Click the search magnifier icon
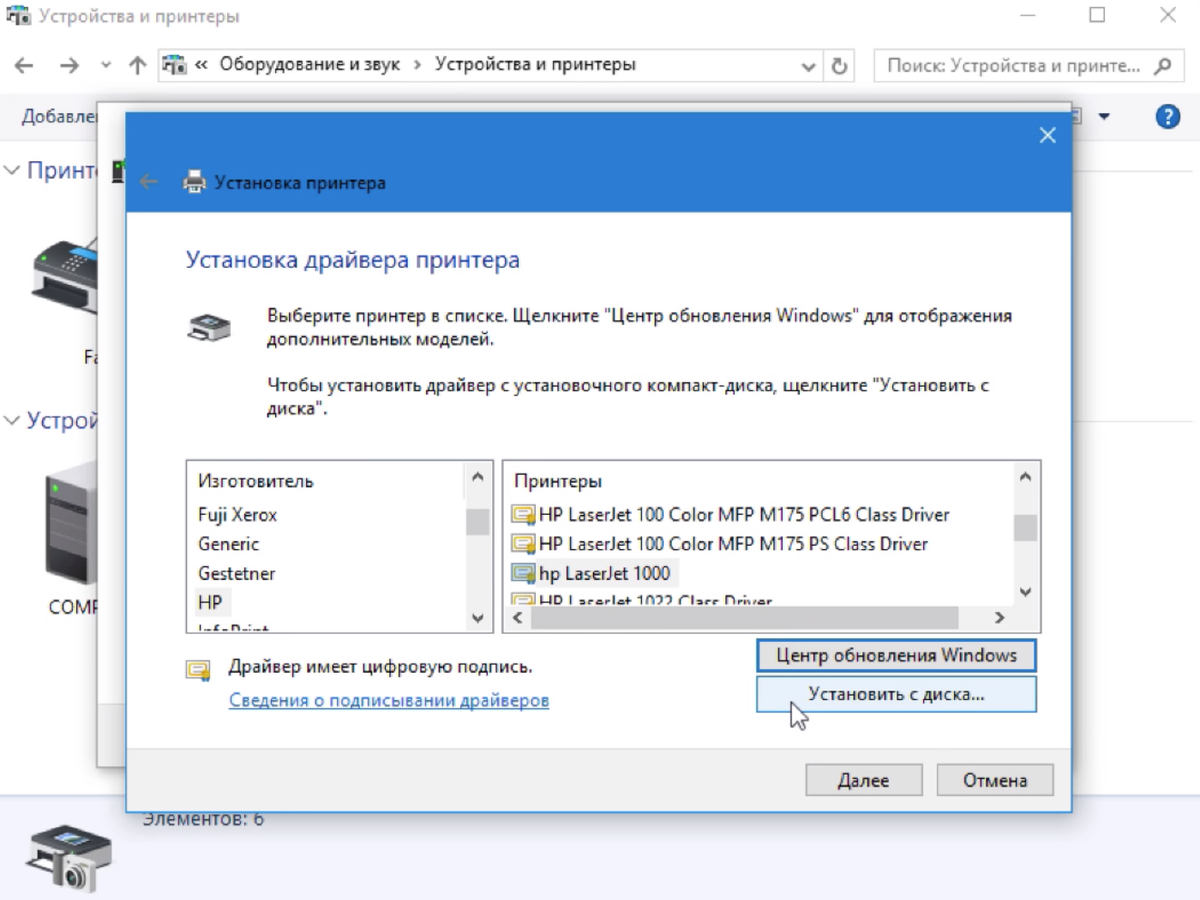The image size is (1200, 900). coord(1162,66)
